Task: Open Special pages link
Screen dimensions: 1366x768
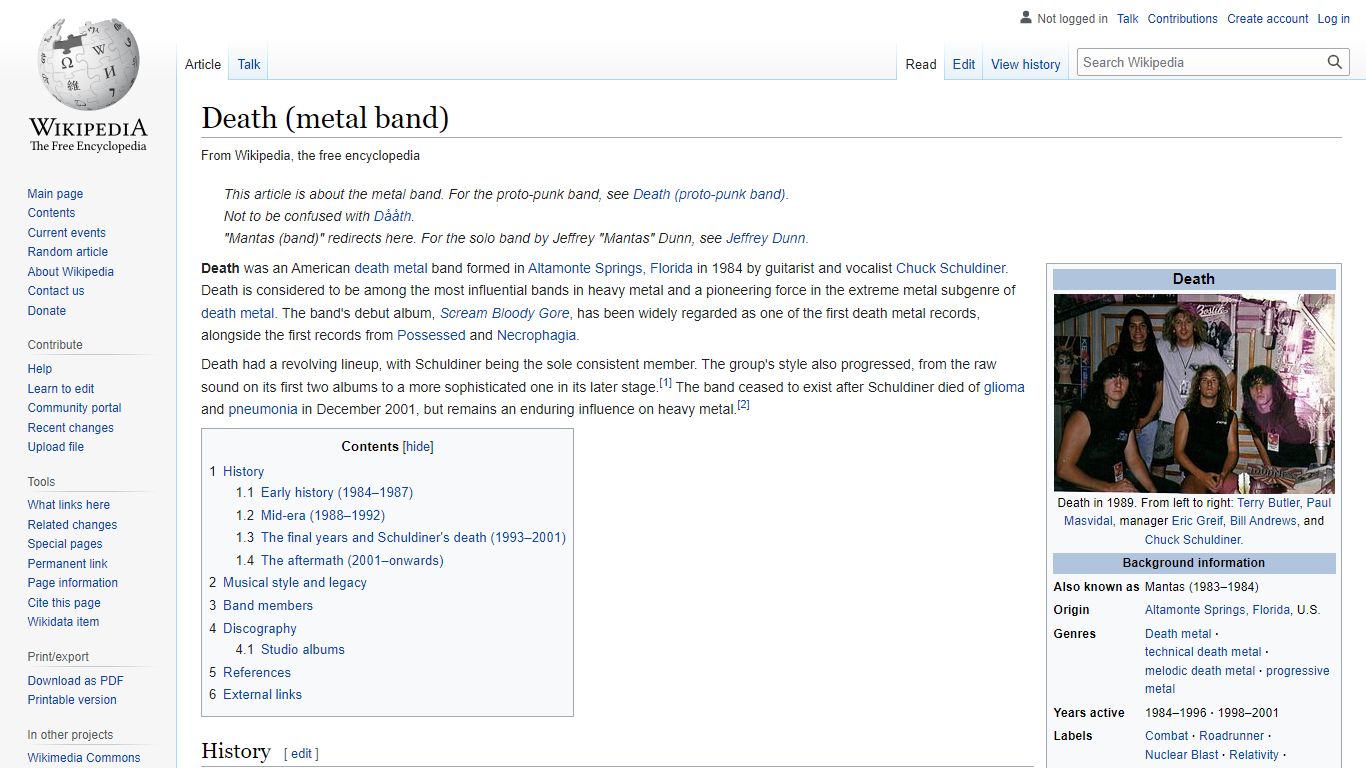Action: (65, 544)
